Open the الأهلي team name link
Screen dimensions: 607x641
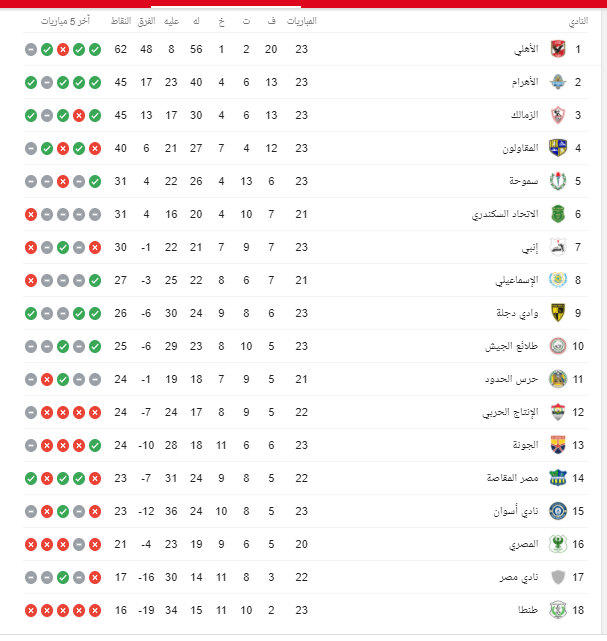tap(526, 49)
